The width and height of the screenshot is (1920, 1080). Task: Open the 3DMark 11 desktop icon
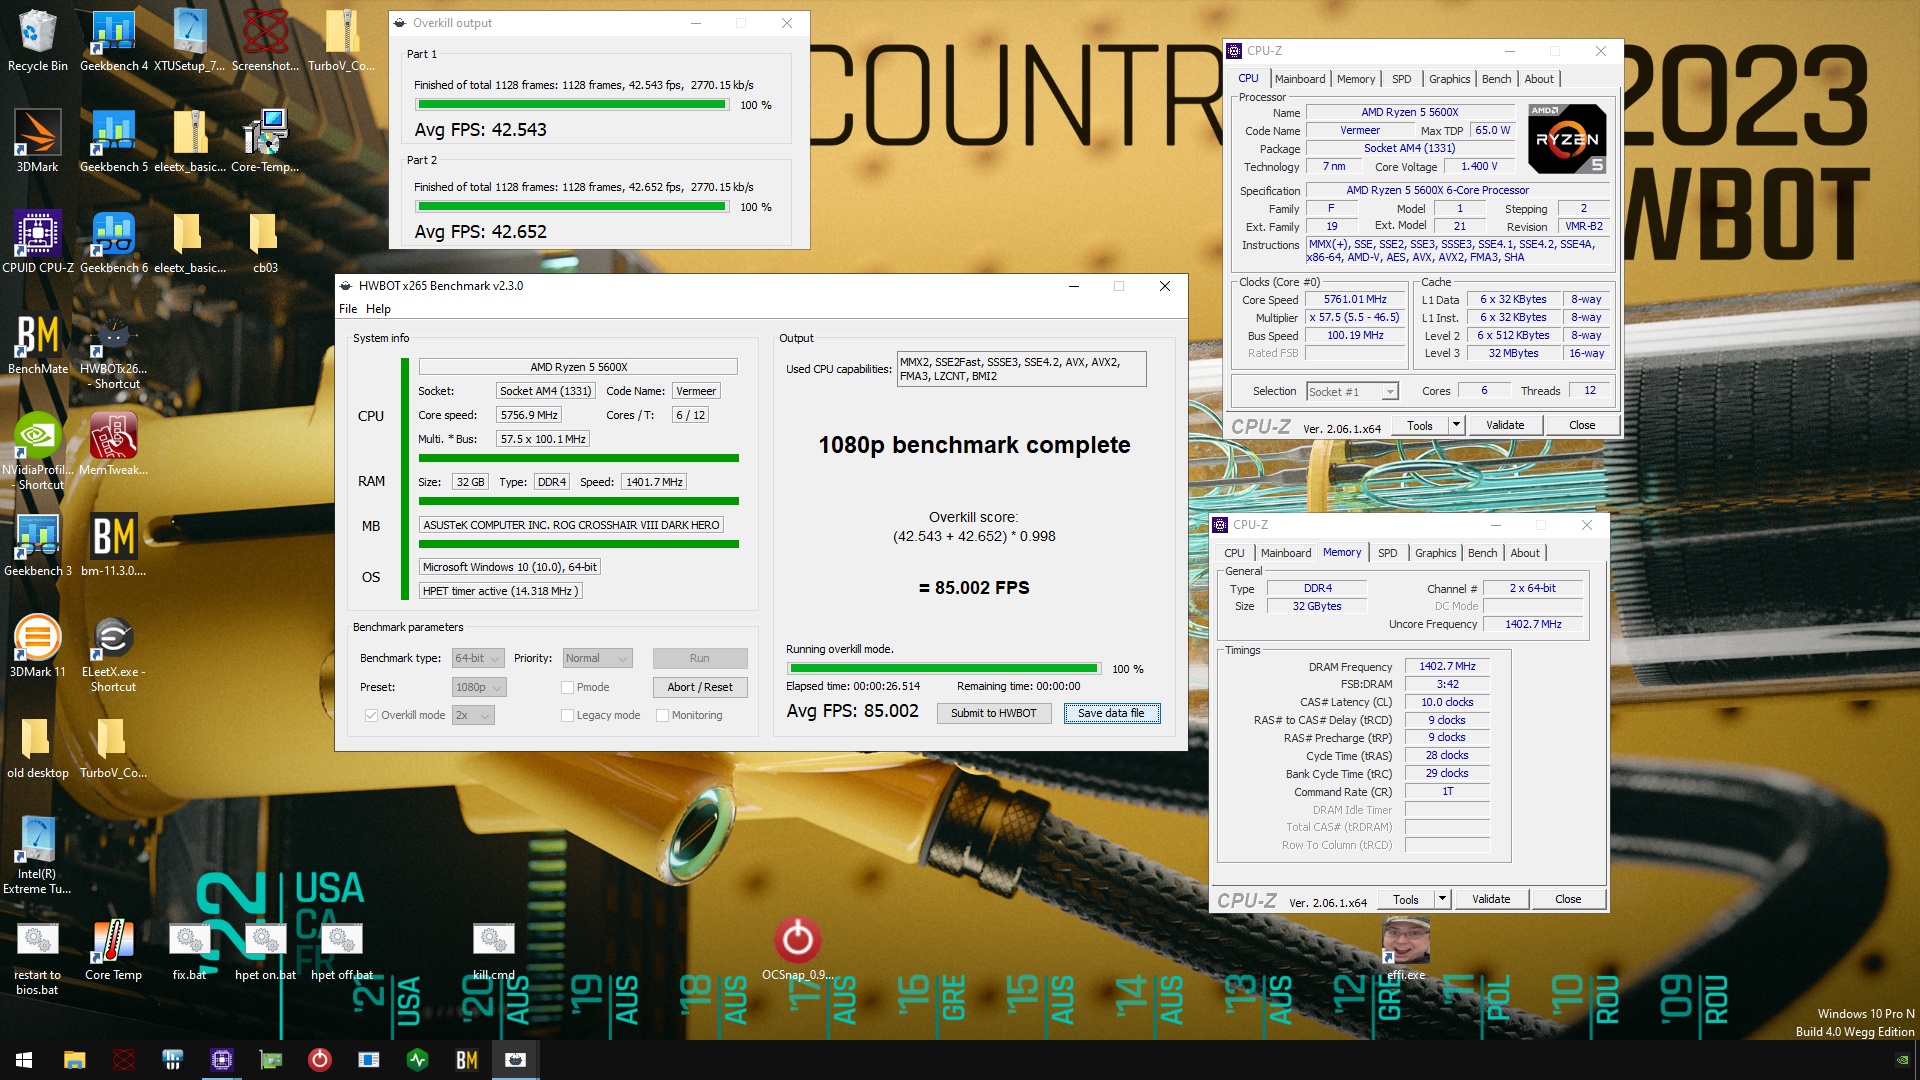coord(38,646)
